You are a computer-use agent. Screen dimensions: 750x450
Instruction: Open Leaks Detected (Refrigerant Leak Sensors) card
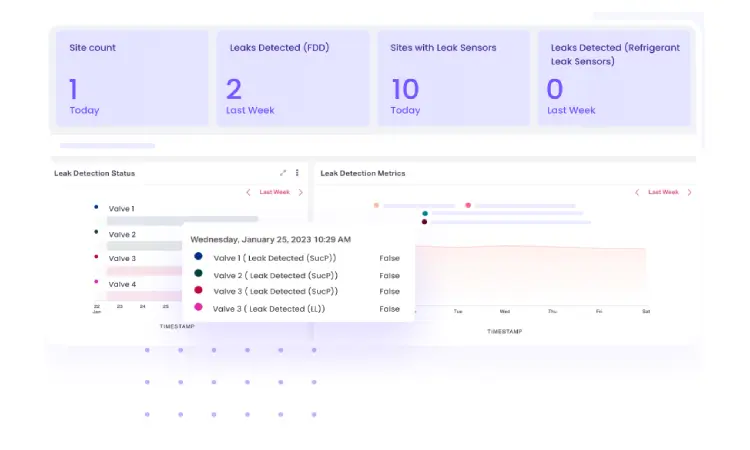615,78
